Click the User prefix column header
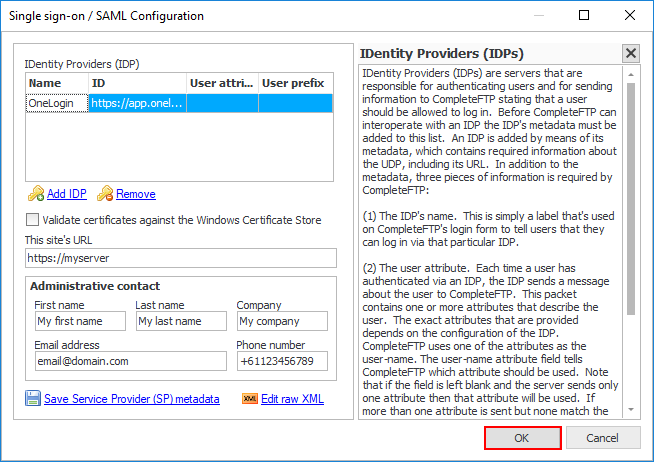 click(x=296, y=84)
